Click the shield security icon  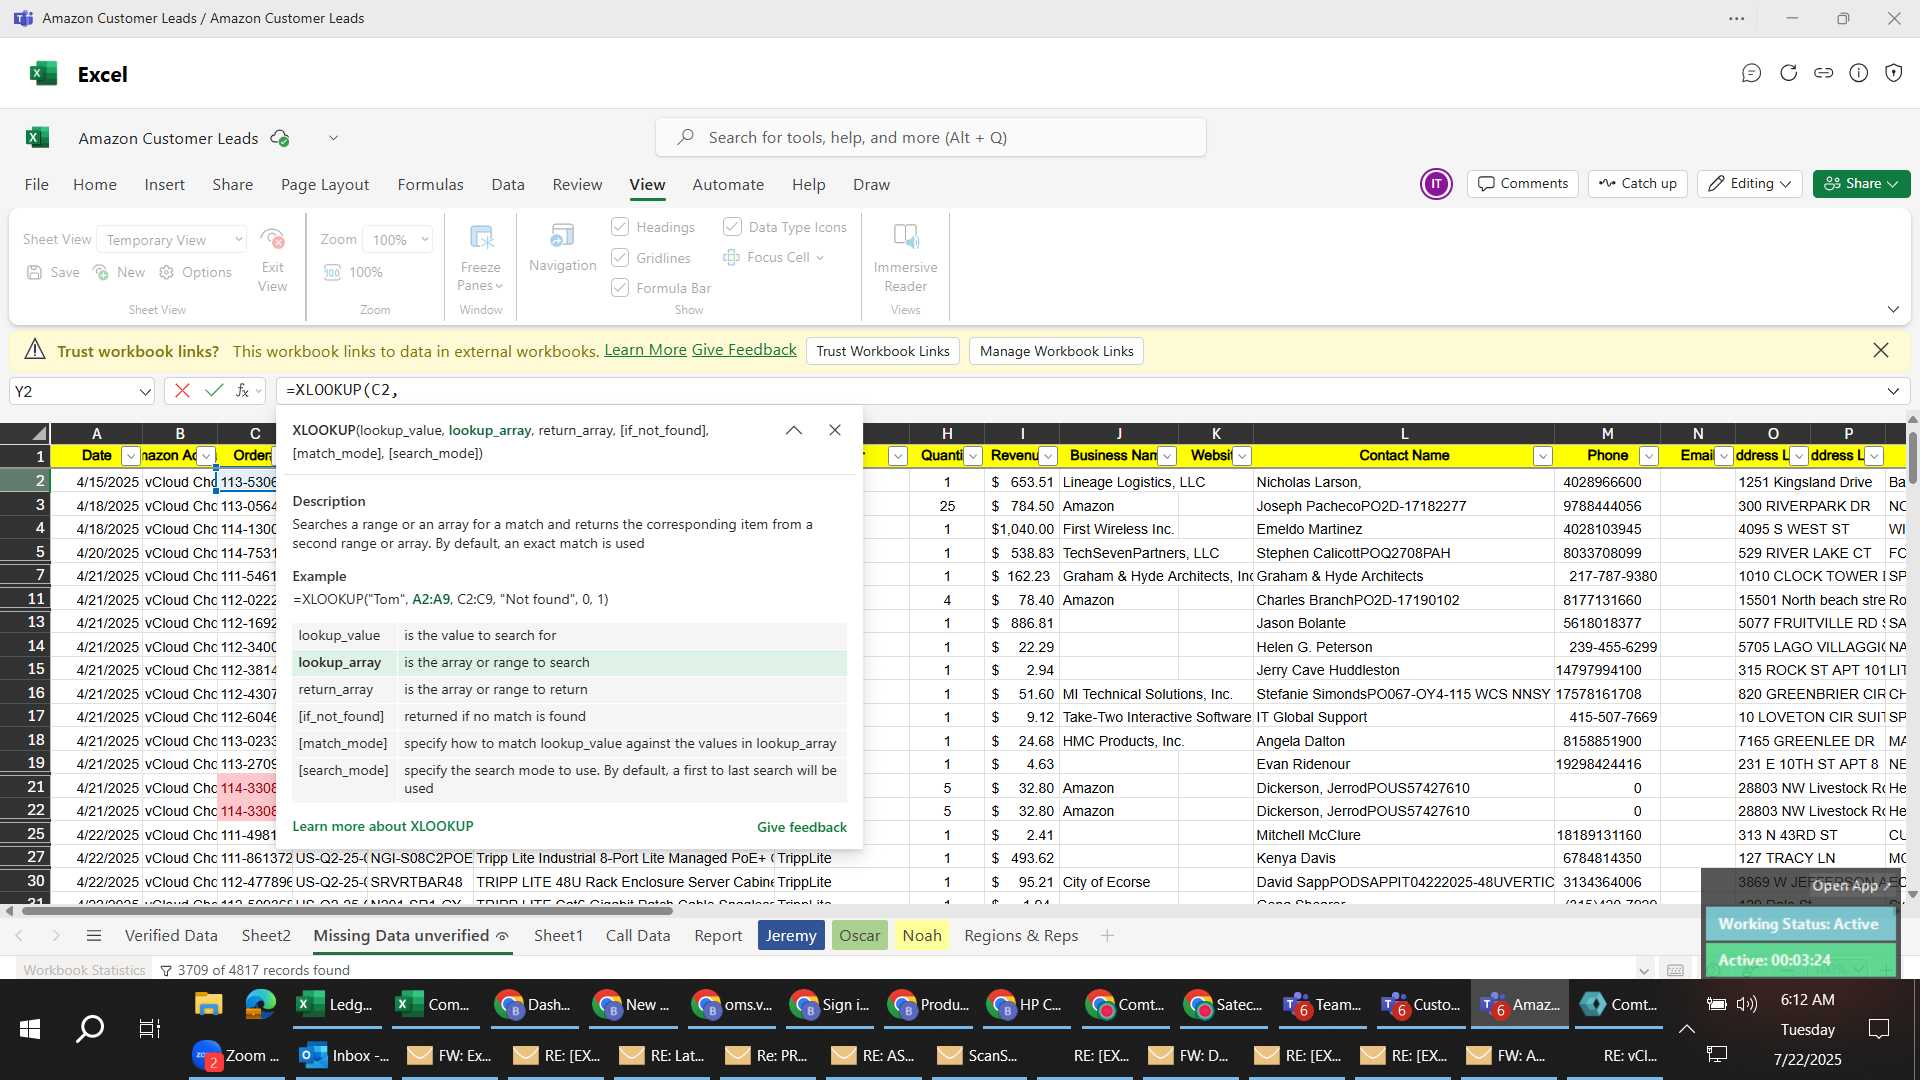click(1893, 73)
